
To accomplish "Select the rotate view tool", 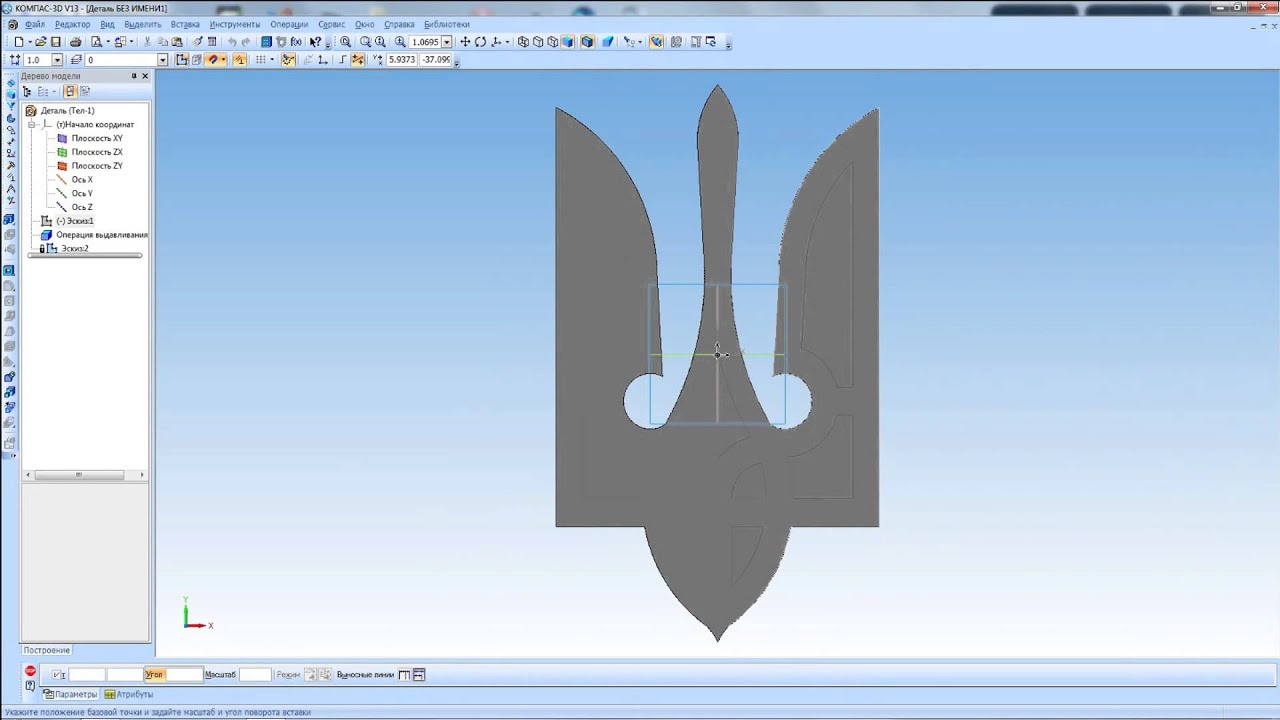I will 480,42.
